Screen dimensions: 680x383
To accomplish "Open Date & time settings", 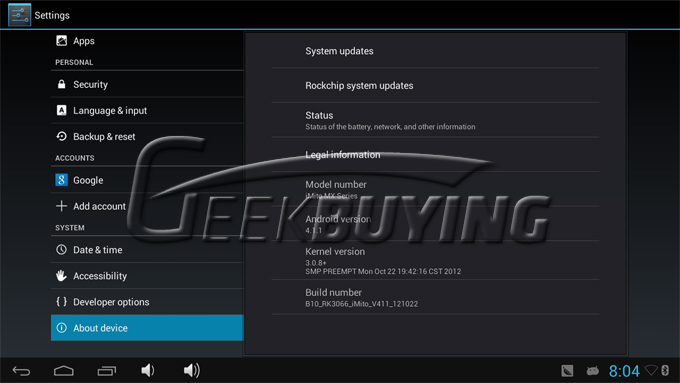I will [147, 249].
